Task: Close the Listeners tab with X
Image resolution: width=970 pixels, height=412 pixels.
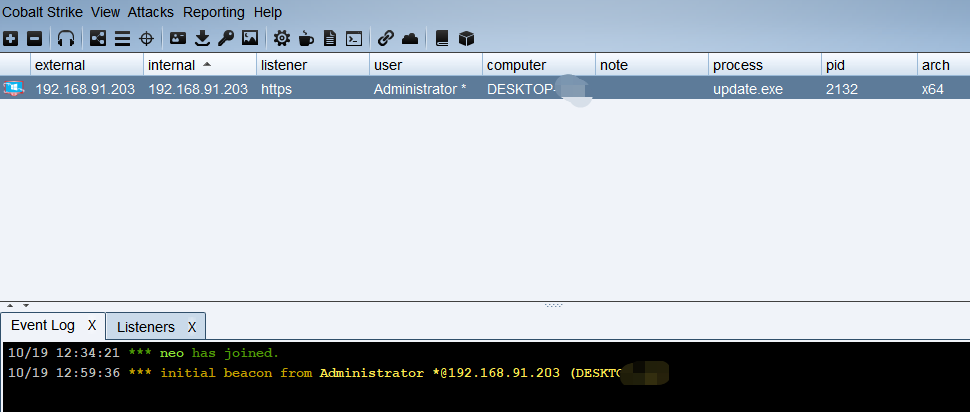Action: coord(192,327)
